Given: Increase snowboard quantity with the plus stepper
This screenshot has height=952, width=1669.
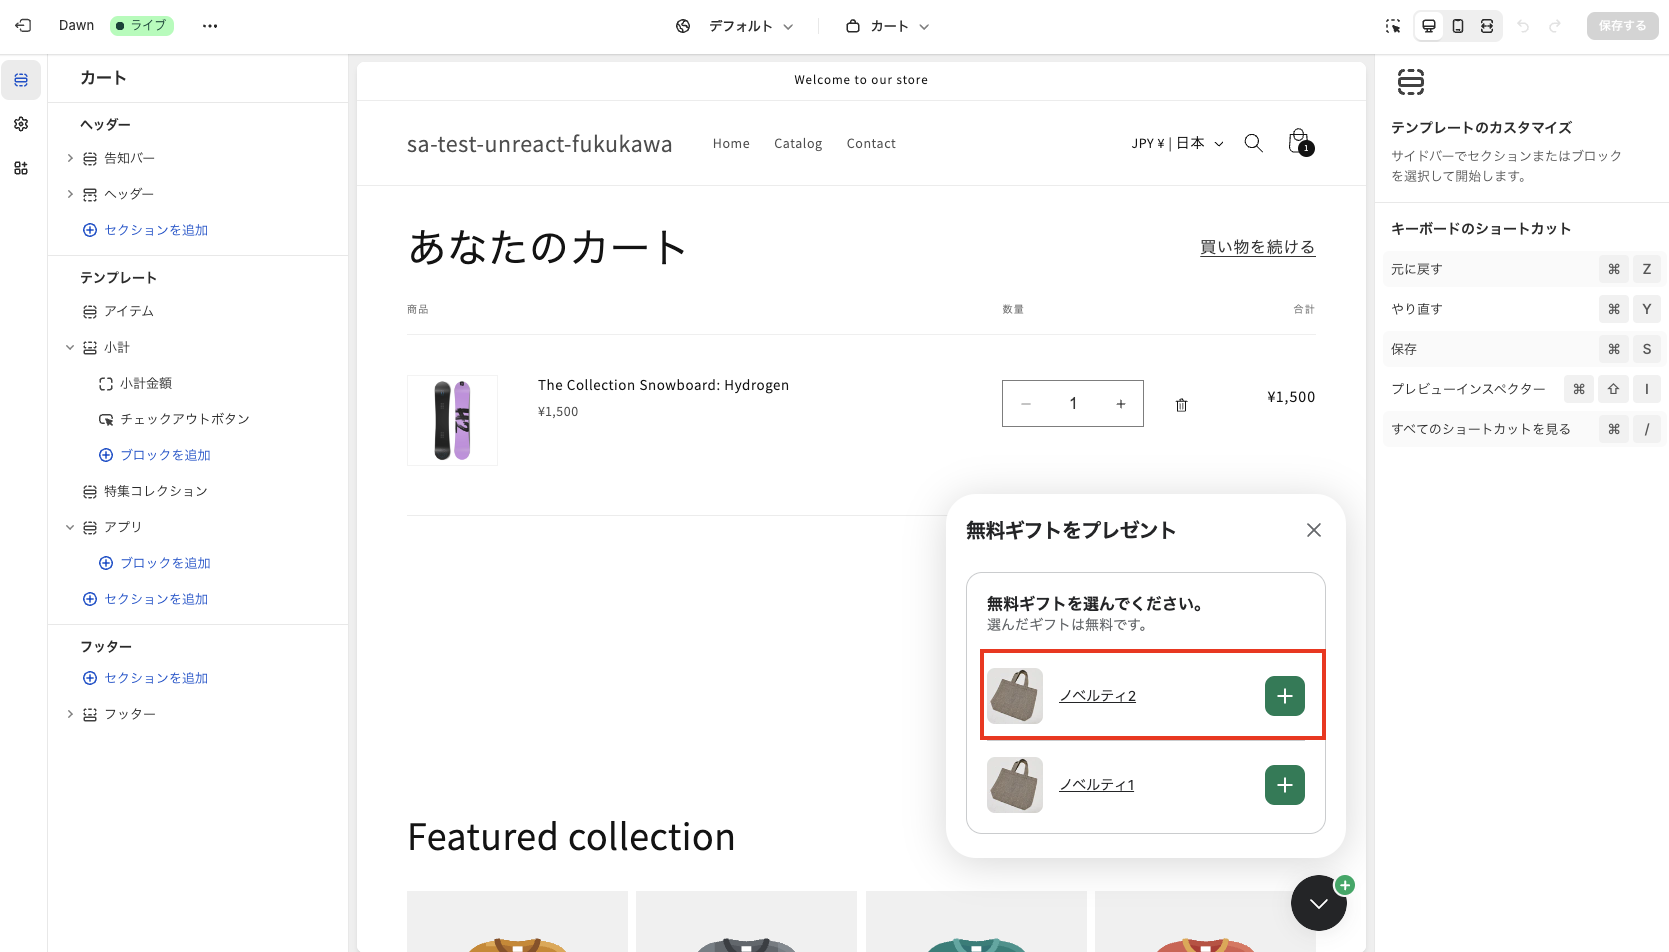Looking at the screenshot, I should pyautogui.click(x=1120, y=403).
